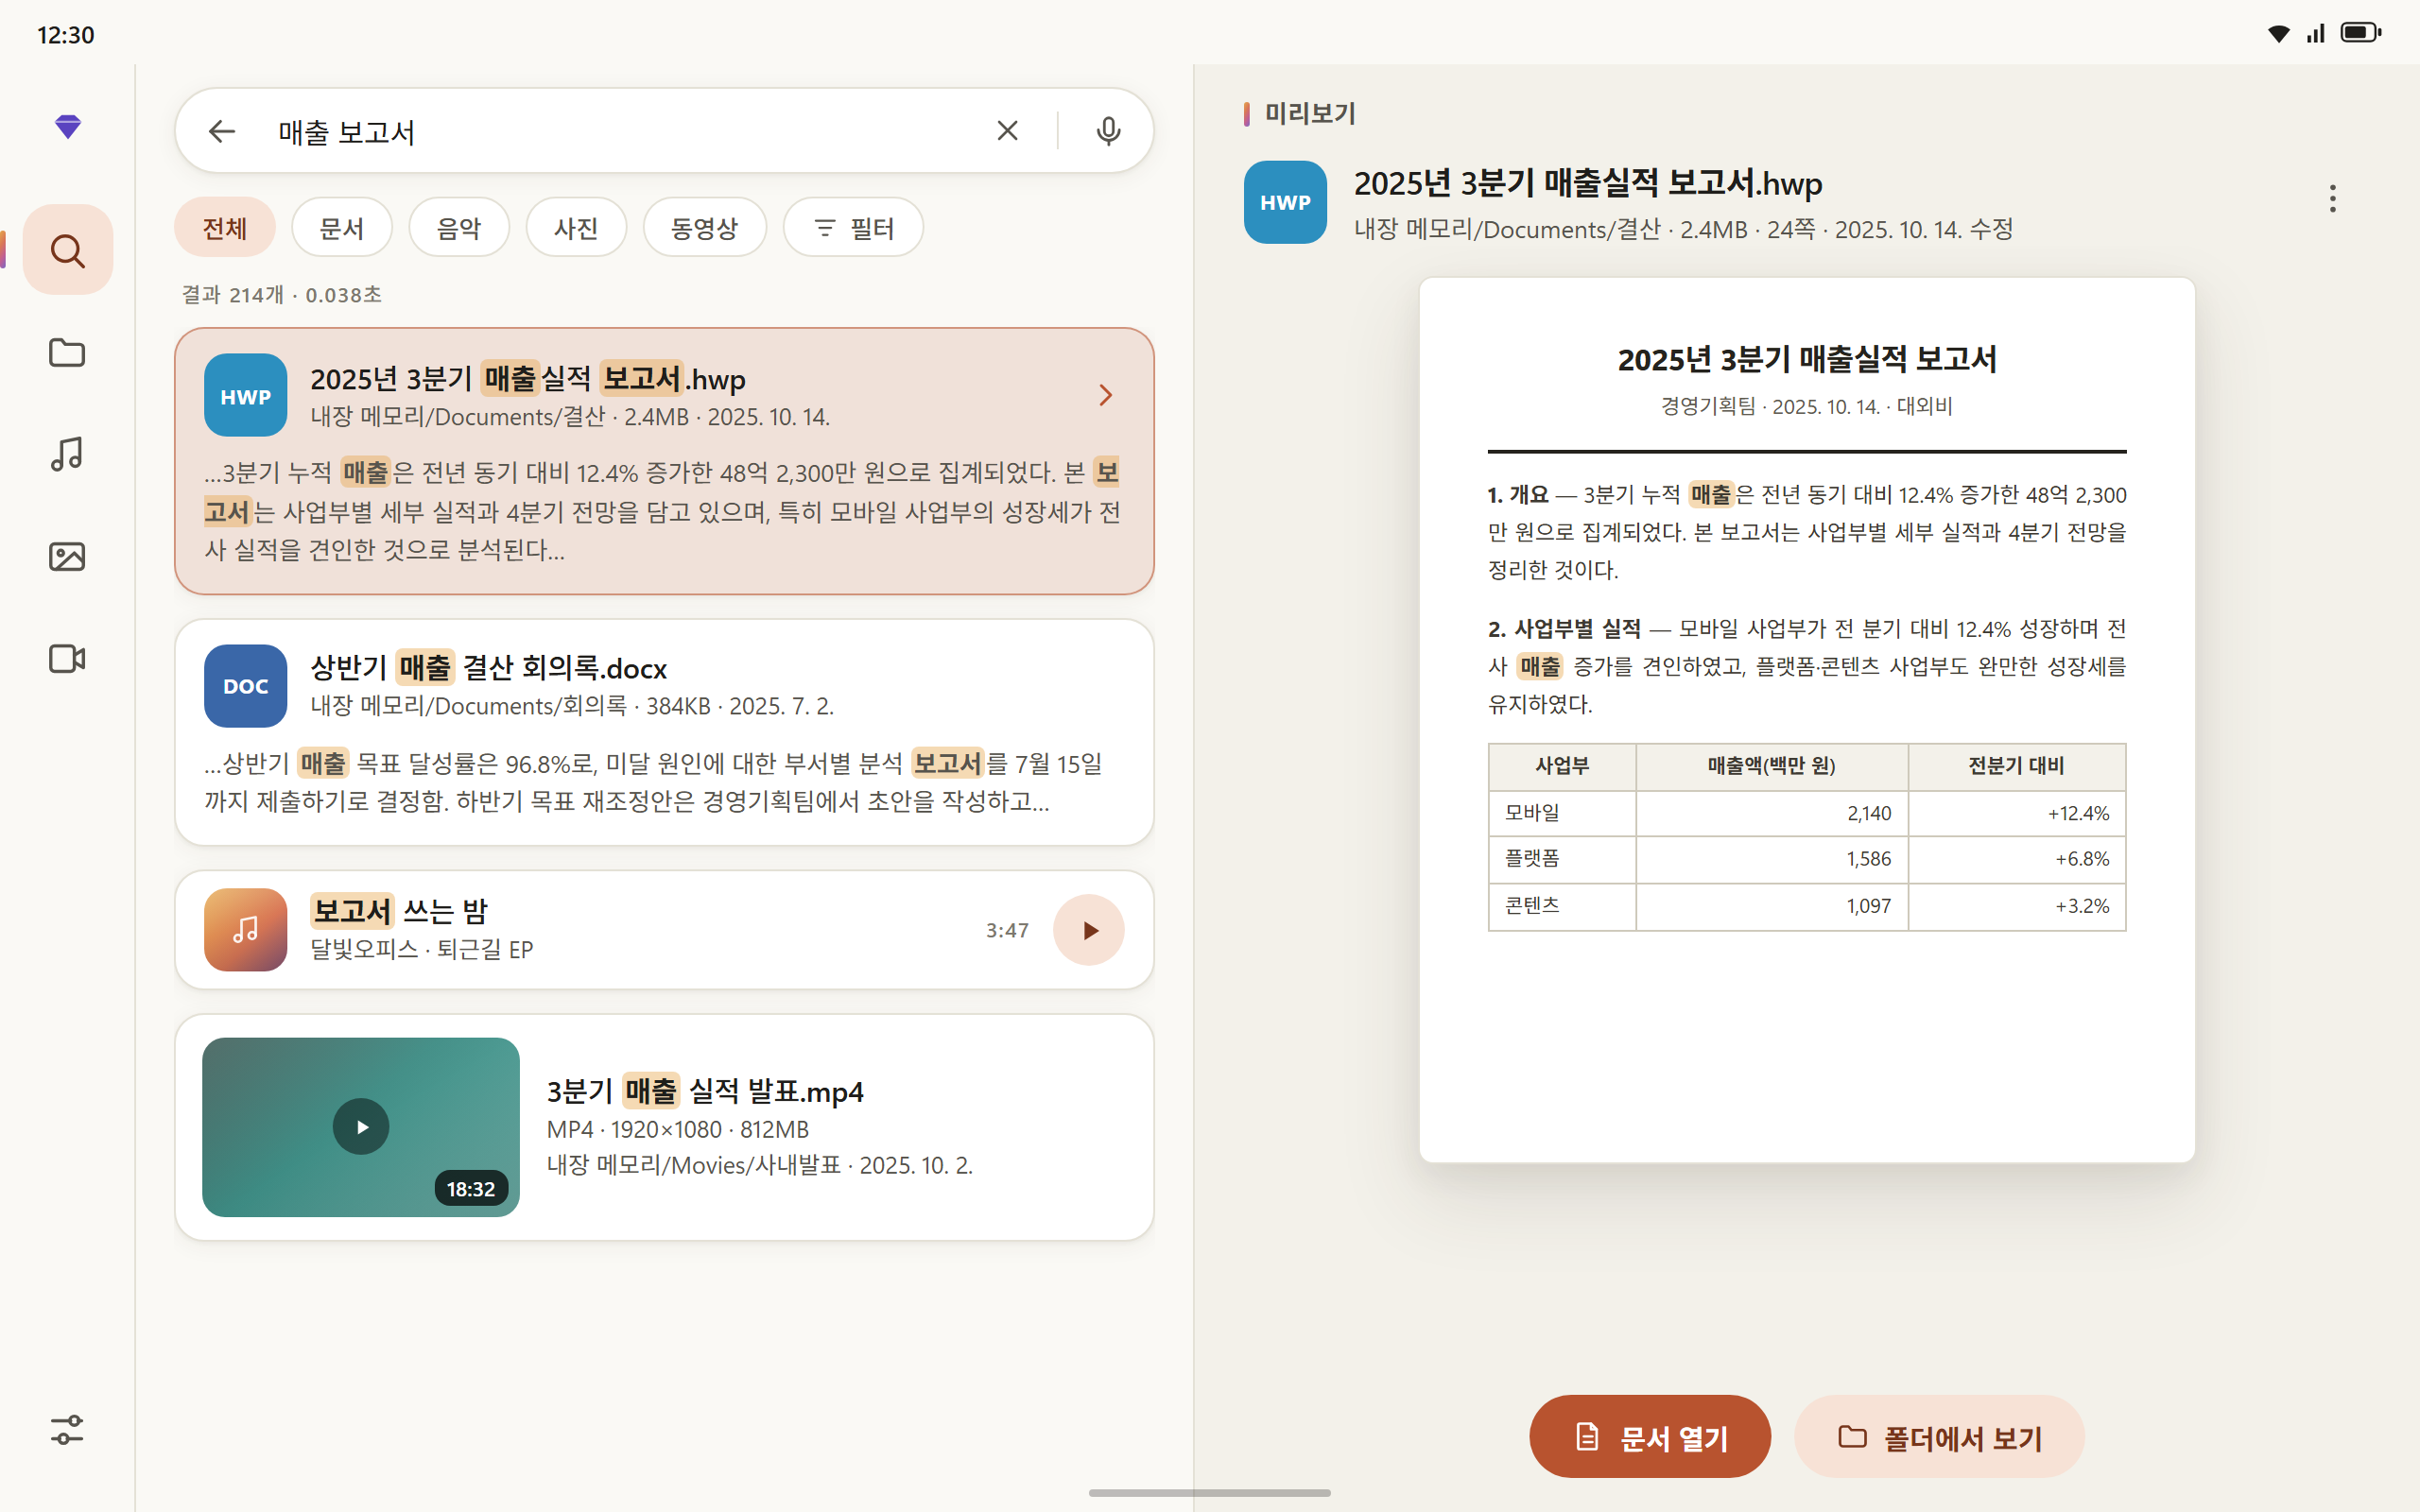Viewport: 2420px width, 1512px height.
Task: Open the 필터 options chip
Action: [x=853, y=227]
